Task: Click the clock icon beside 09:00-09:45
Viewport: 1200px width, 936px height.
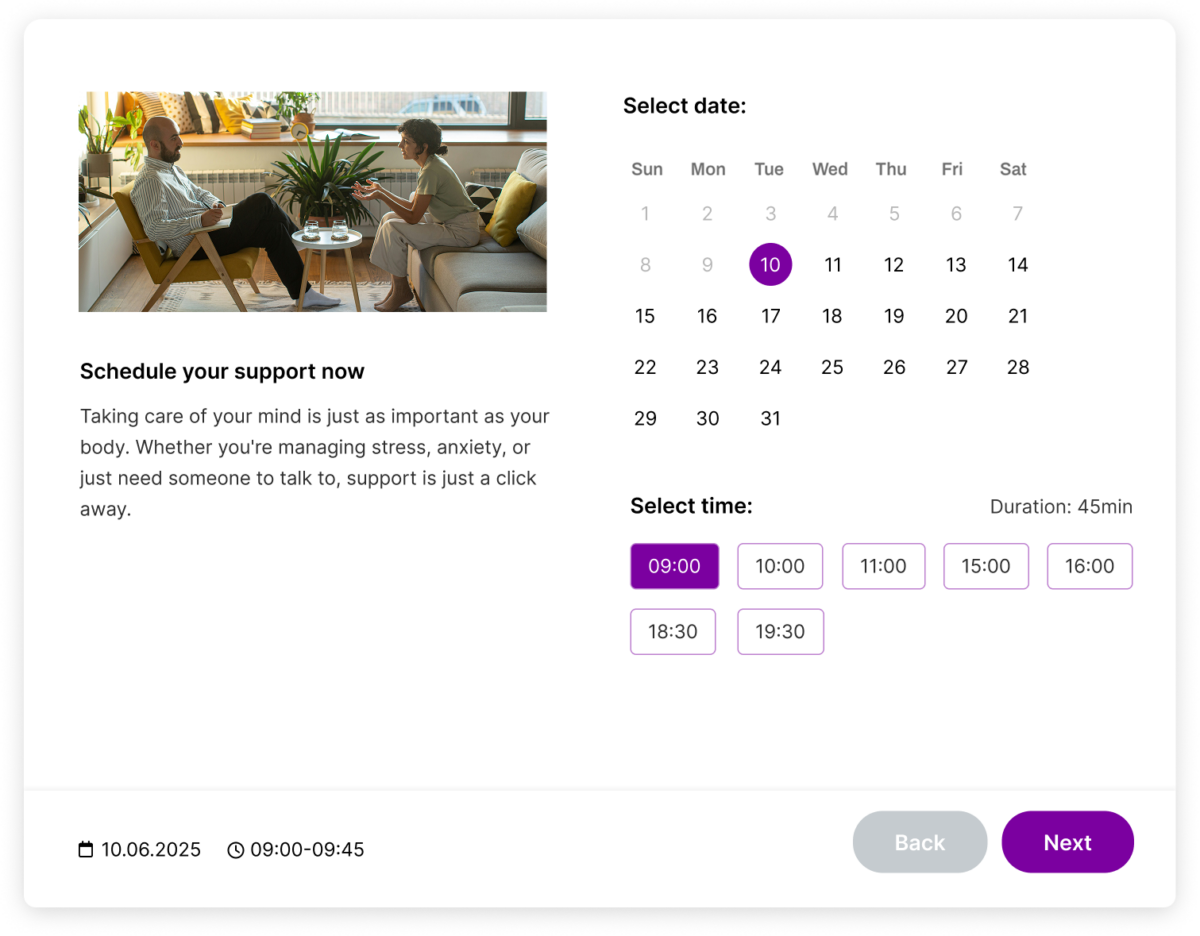Action: (x=236, y=850)
